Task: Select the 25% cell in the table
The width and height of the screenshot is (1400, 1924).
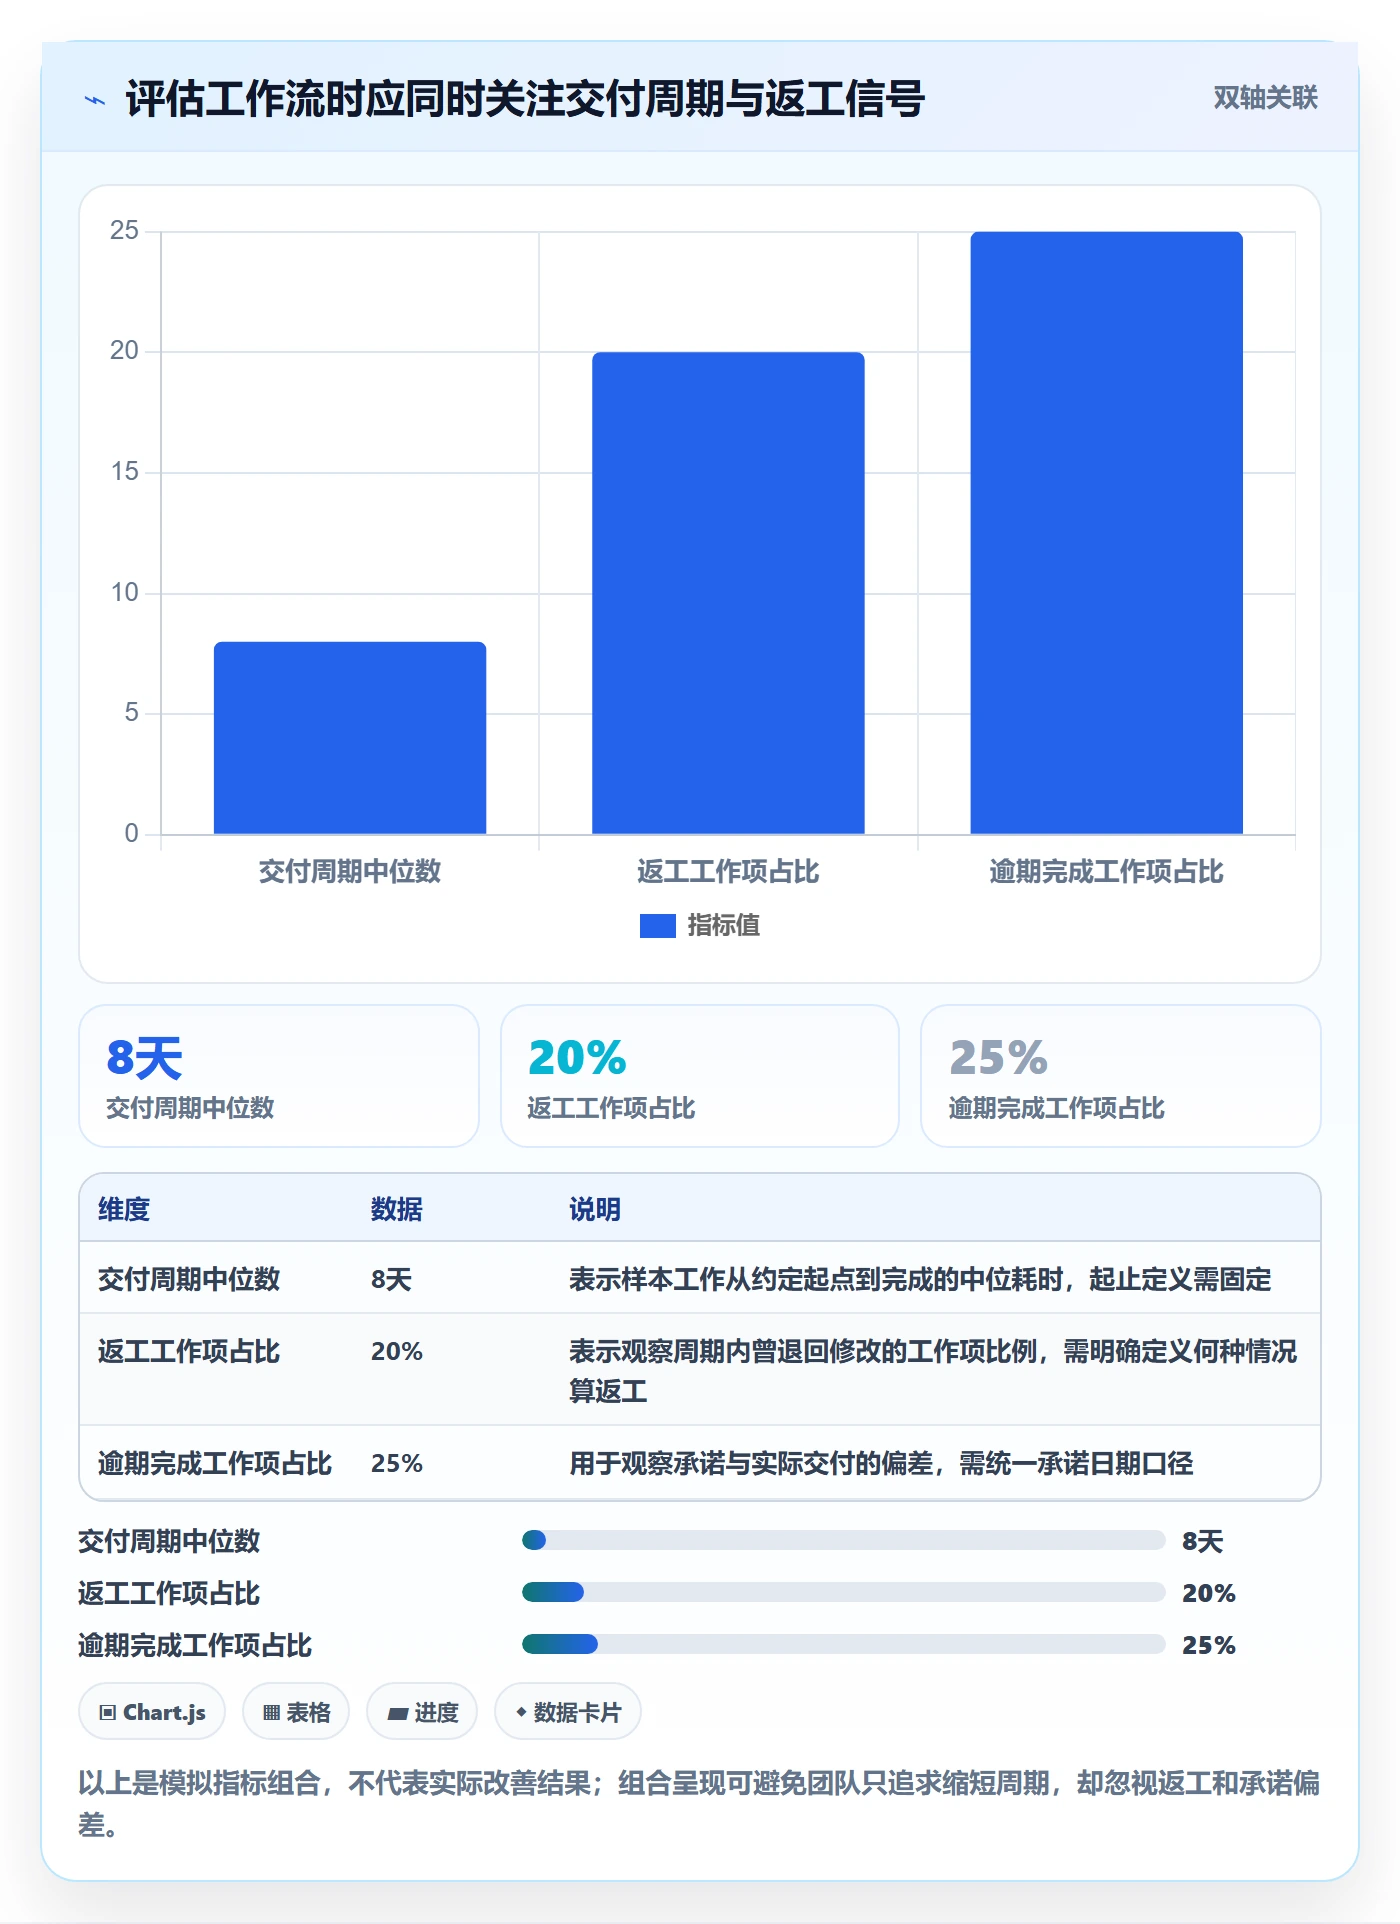Action: [397, 1463]
